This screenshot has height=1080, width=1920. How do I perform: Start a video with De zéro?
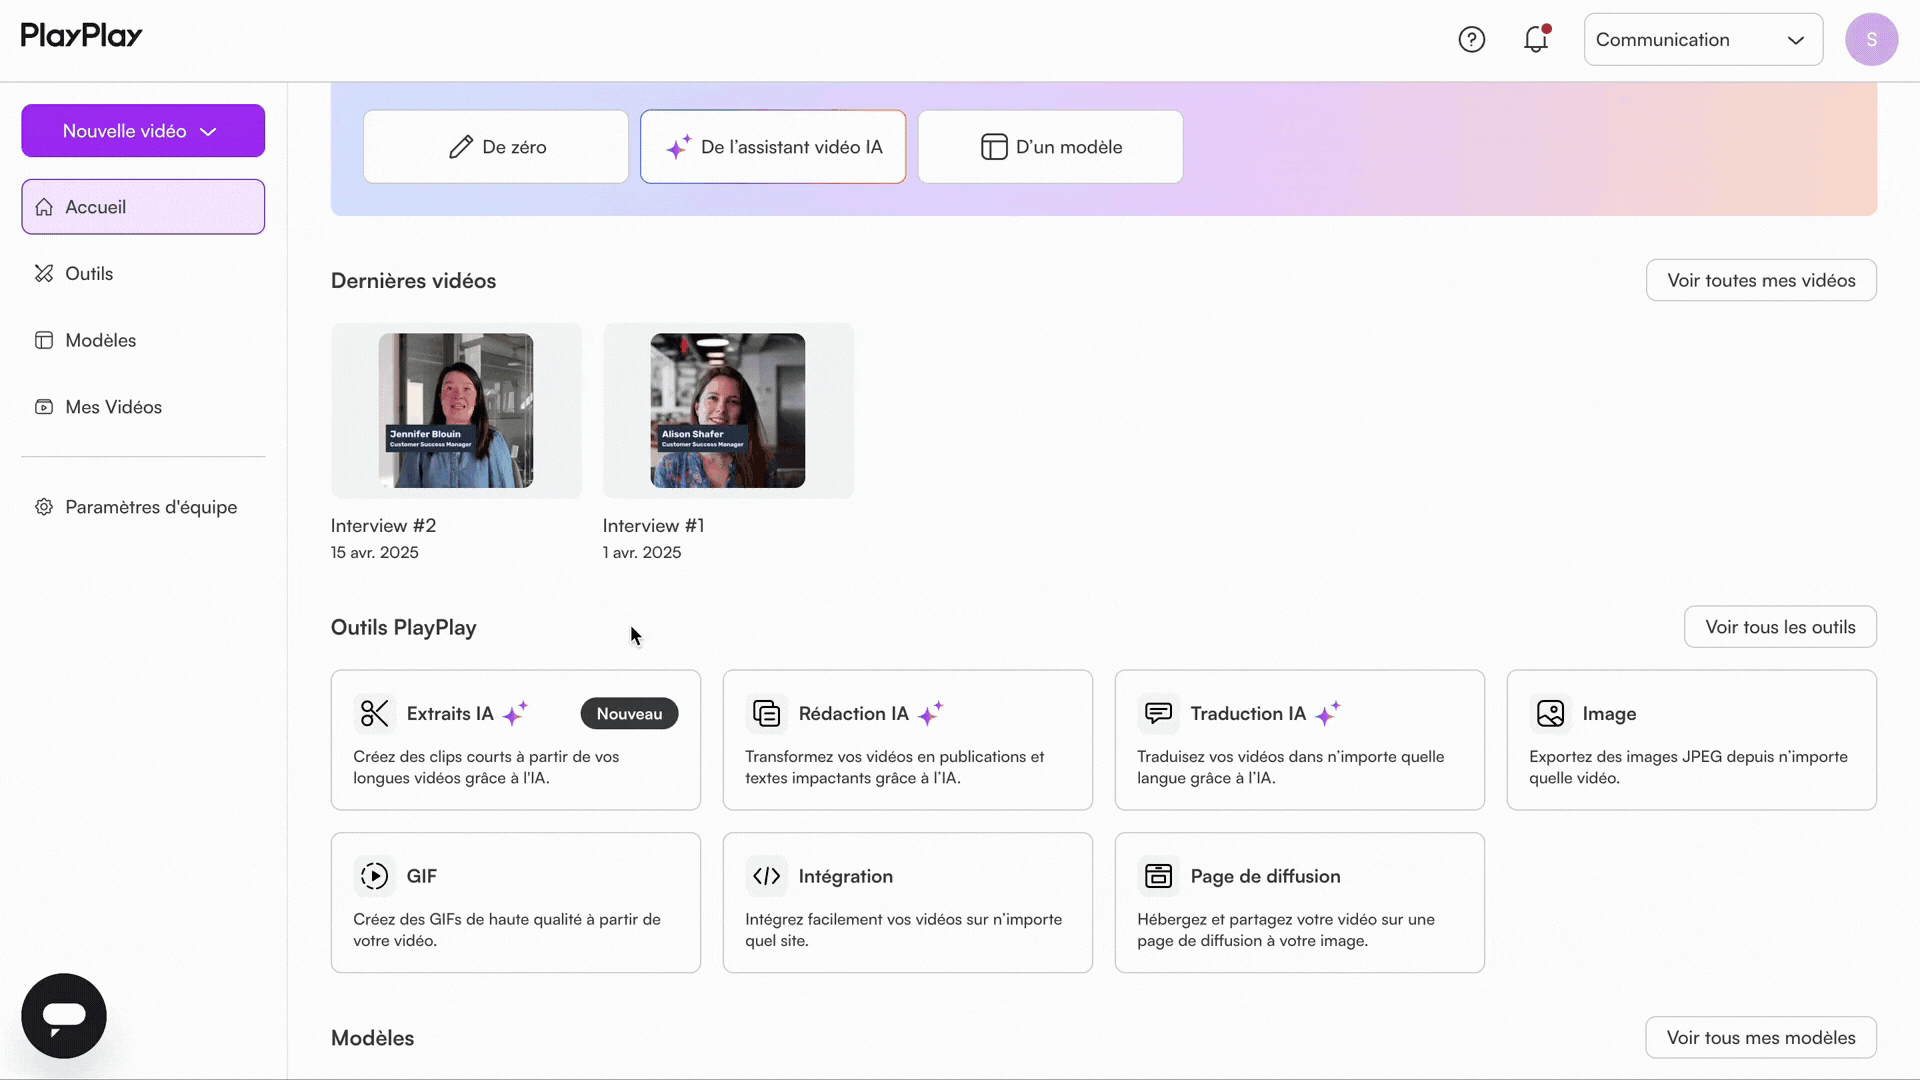coord(496,147)
